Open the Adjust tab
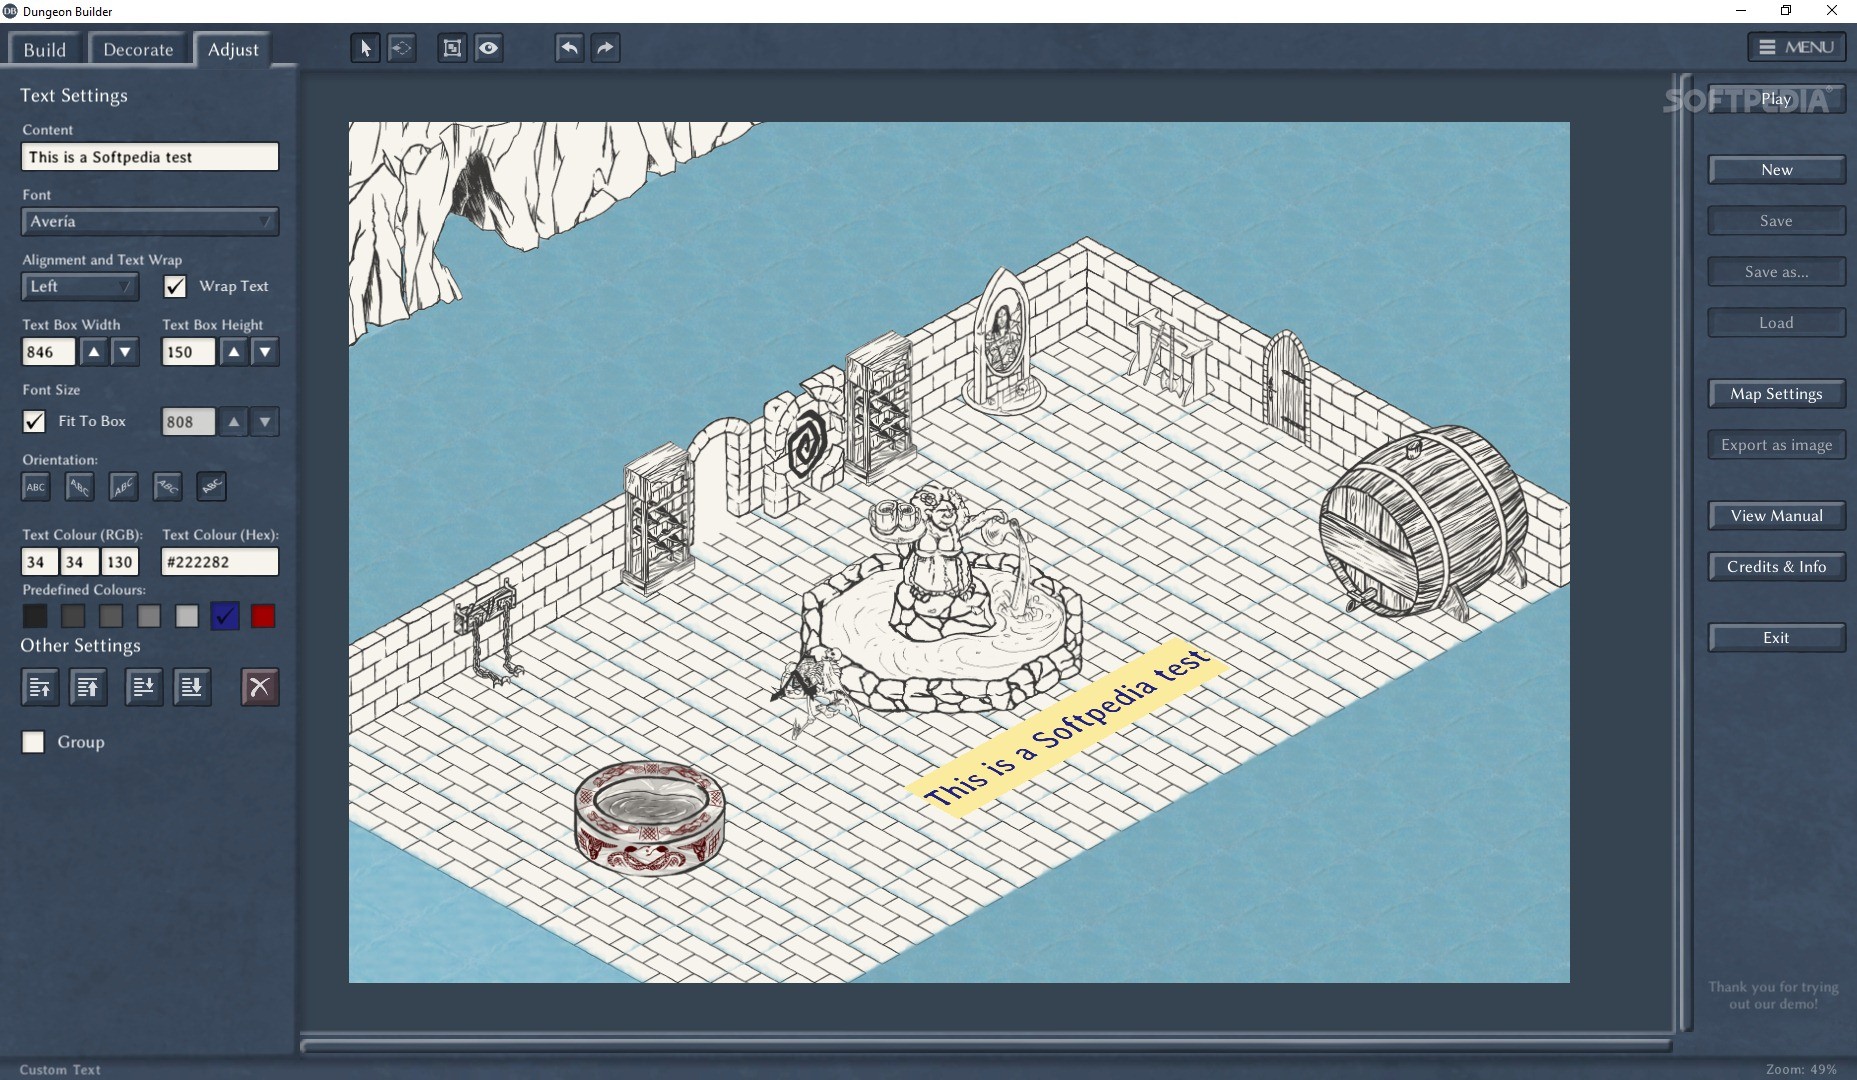This screenshot has width=1857, height=1080. (x=233, y=49)
